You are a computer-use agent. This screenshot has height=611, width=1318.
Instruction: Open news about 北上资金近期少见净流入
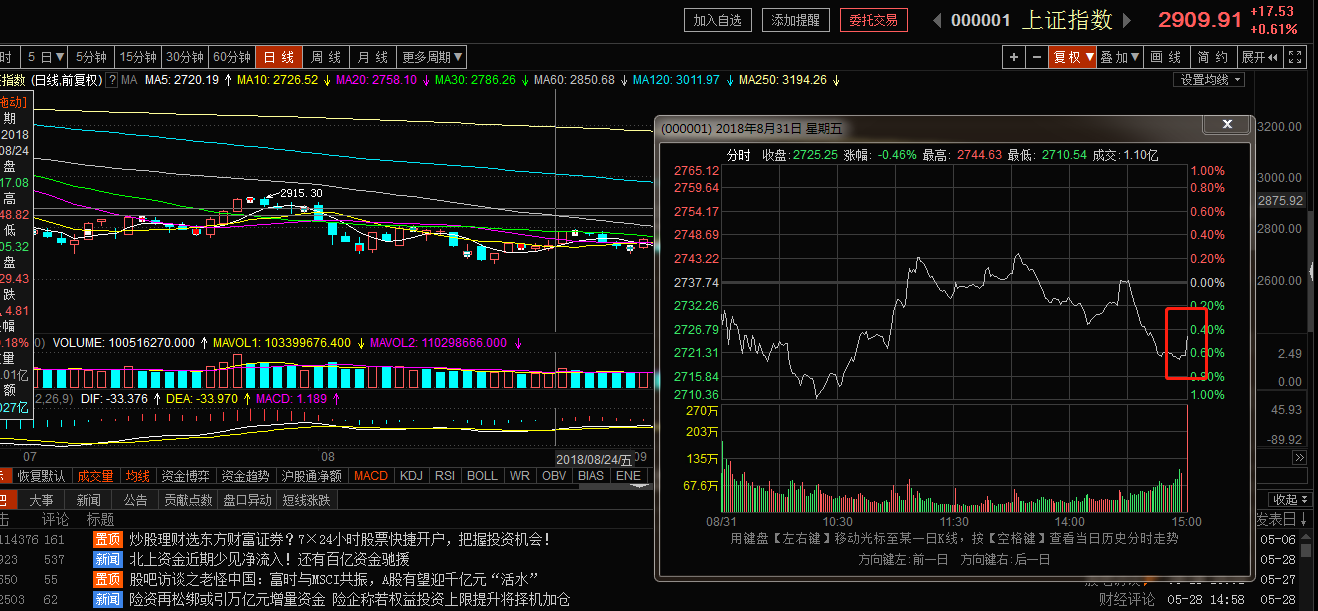click(x=269, y=559)
